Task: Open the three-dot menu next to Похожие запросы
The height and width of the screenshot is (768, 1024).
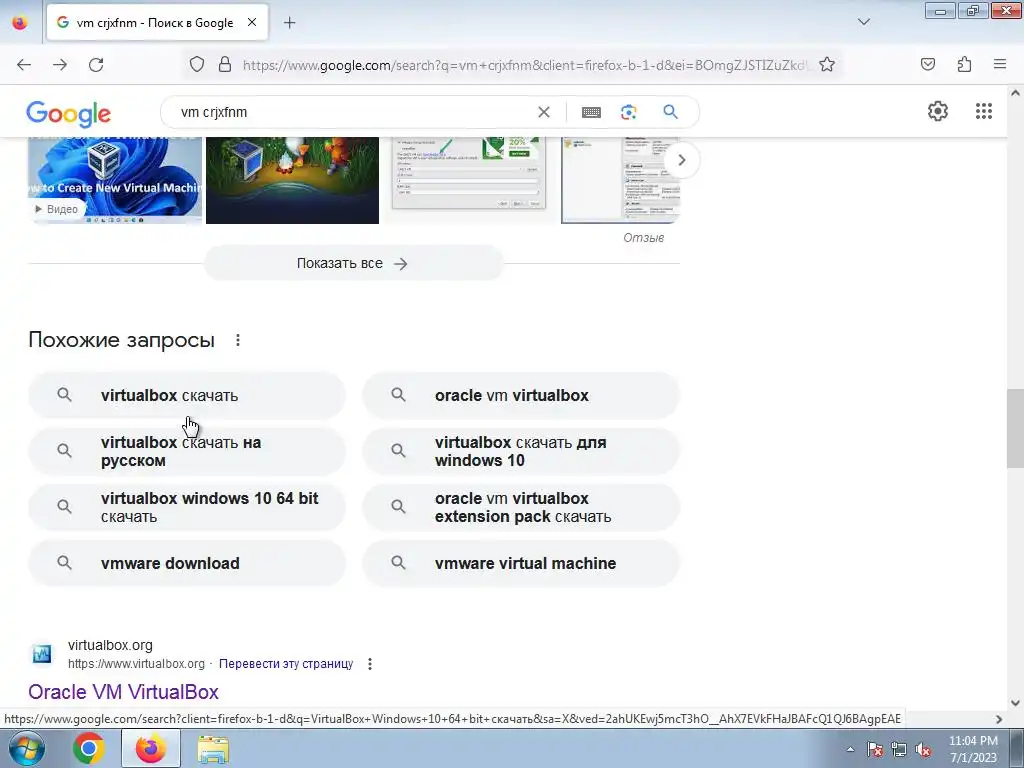Action: click(x=238, y=340)
